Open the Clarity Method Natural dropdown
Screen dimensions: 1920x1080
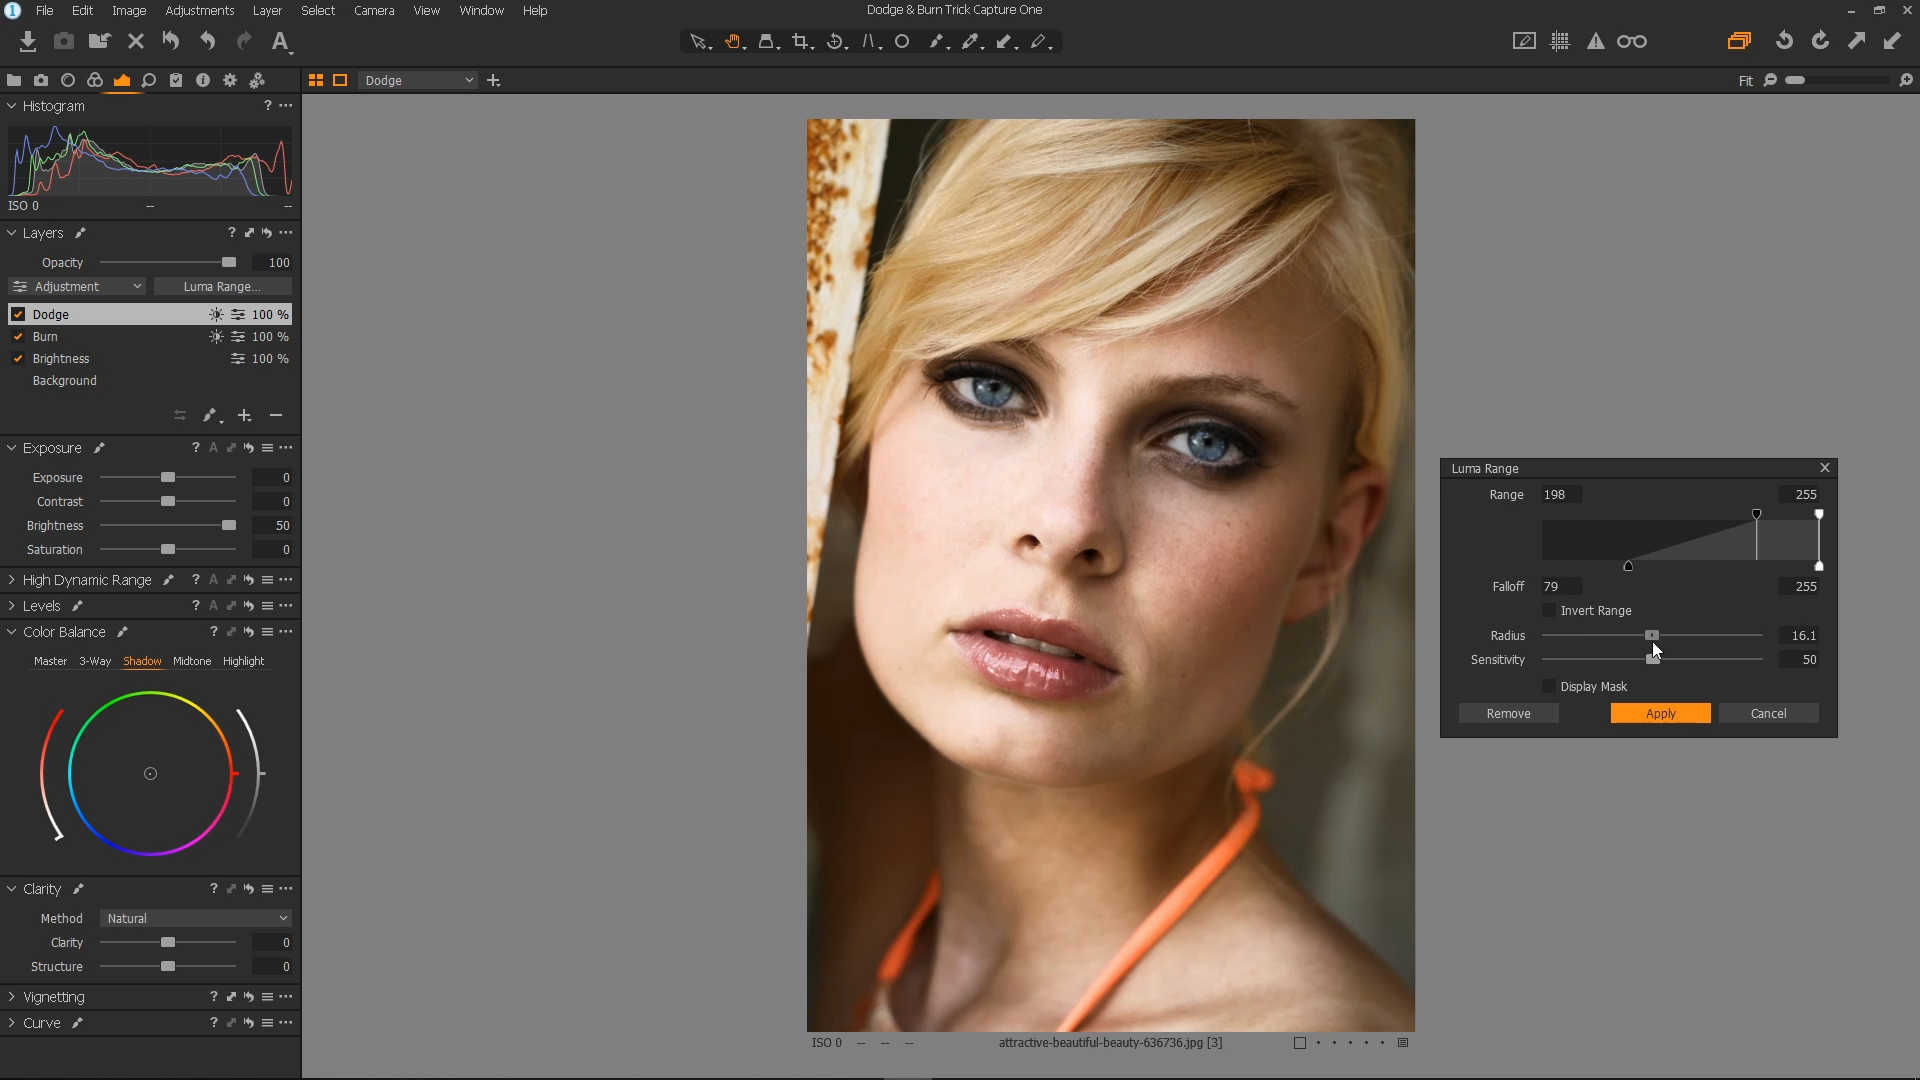click(196, 919)
